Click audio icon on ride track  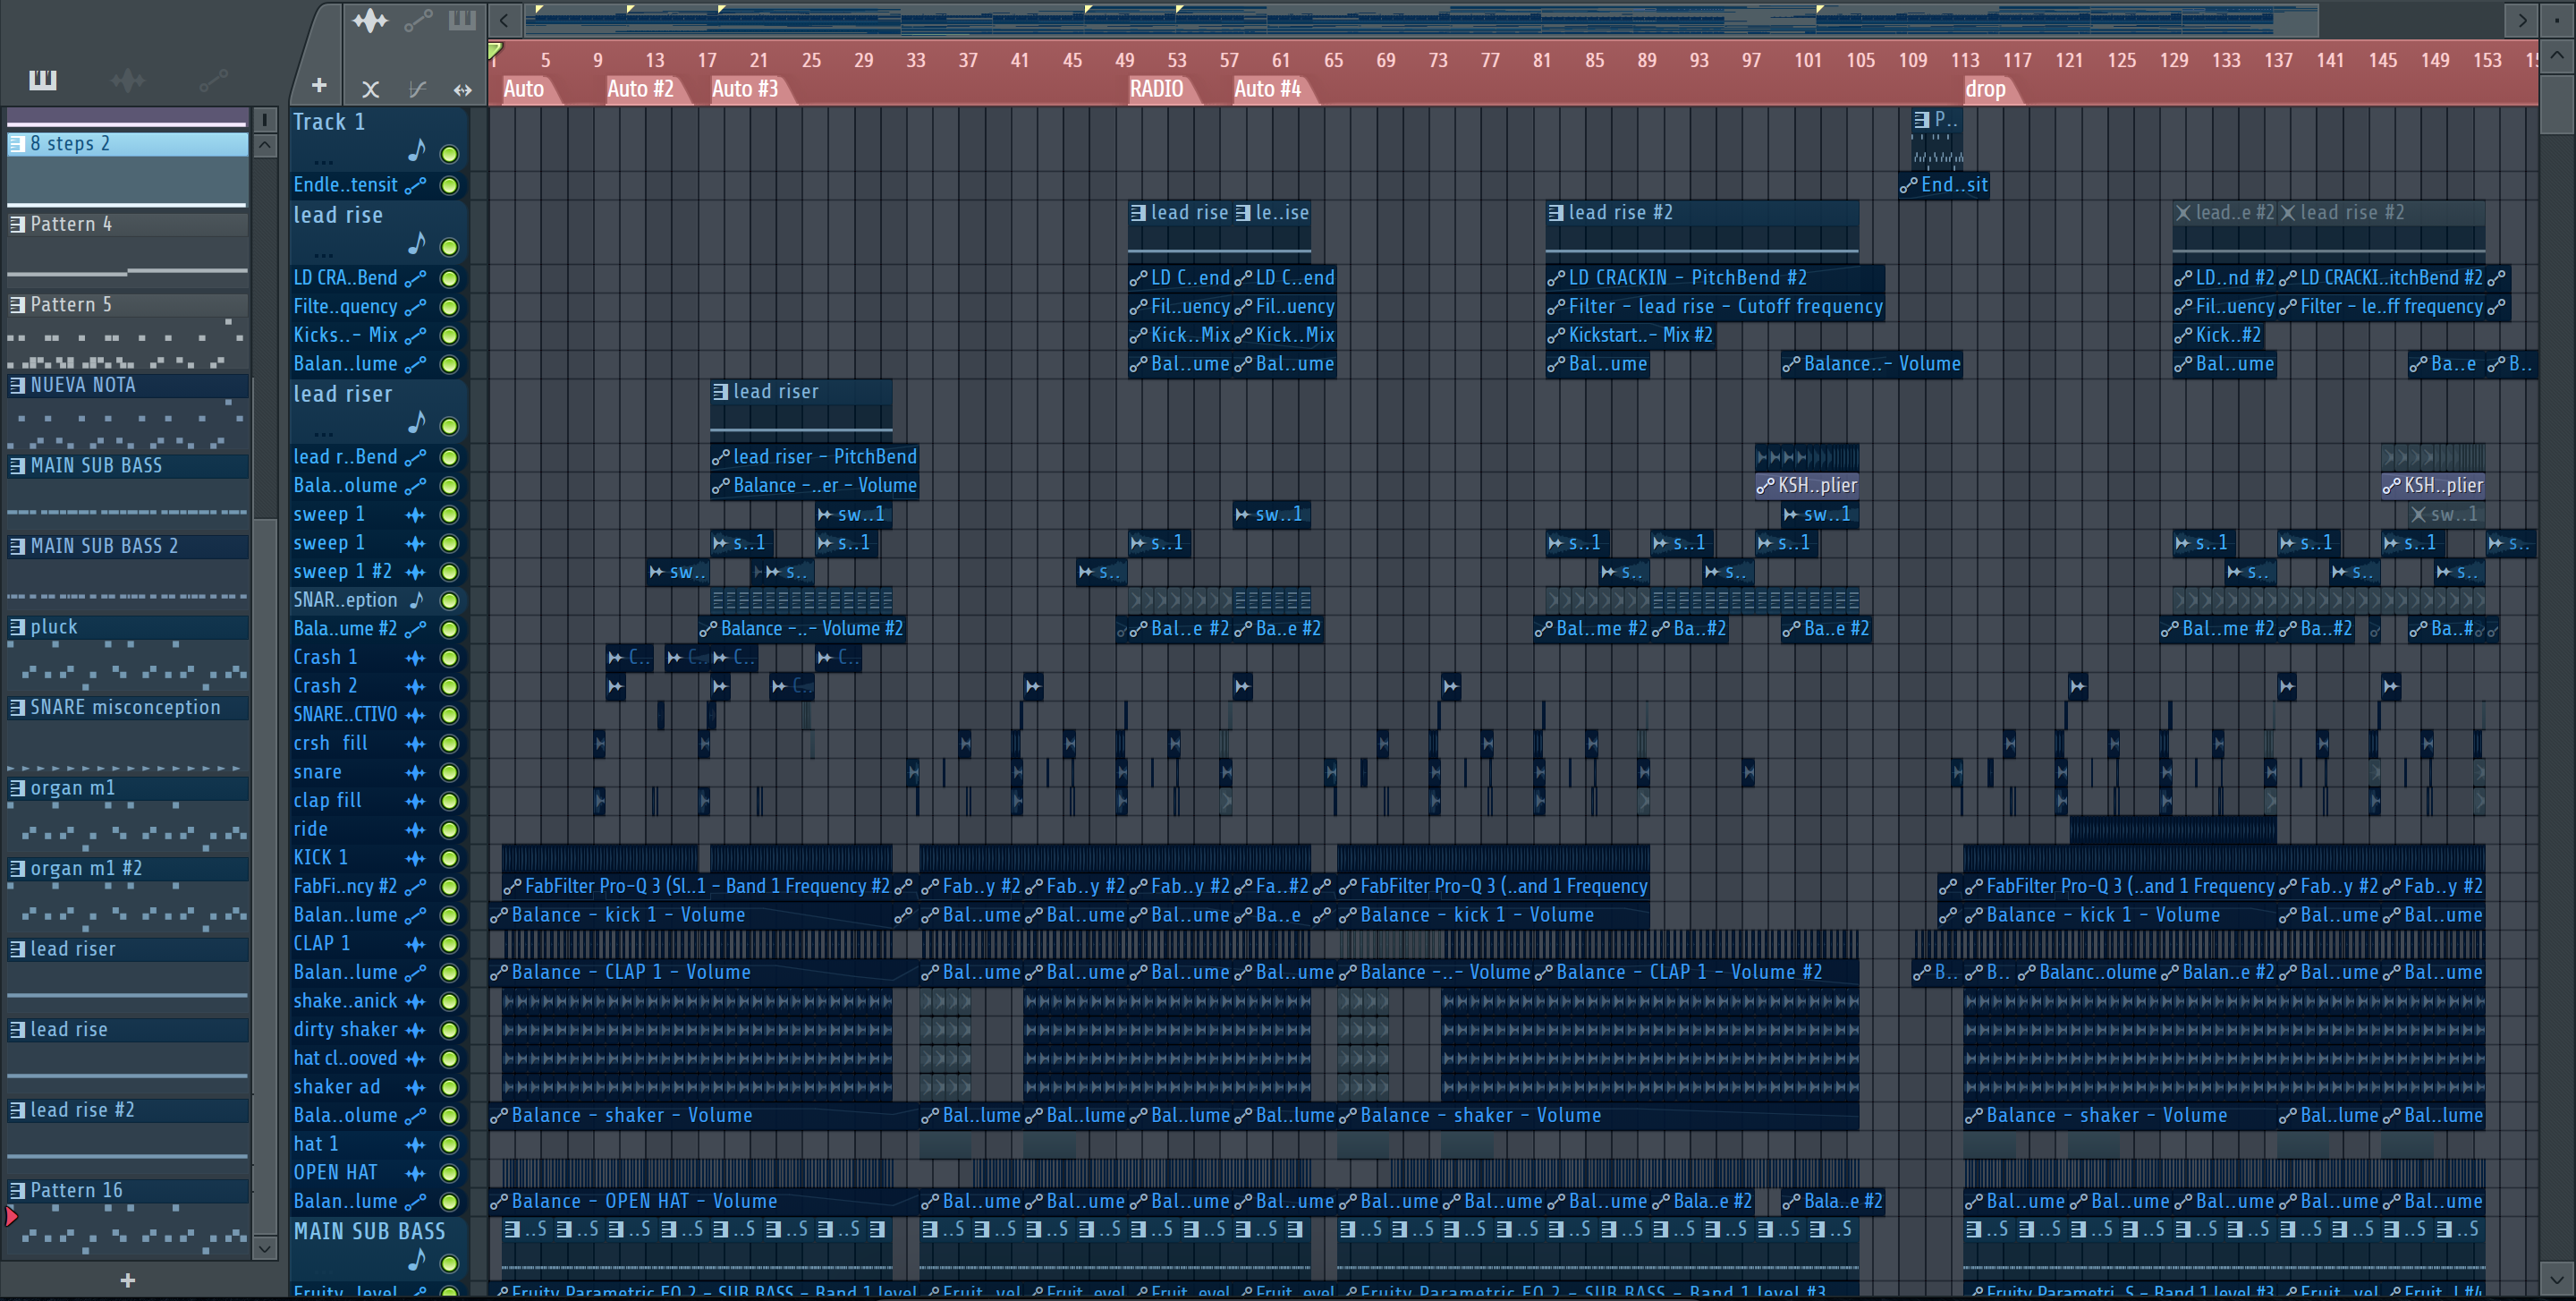pos(415,829)
